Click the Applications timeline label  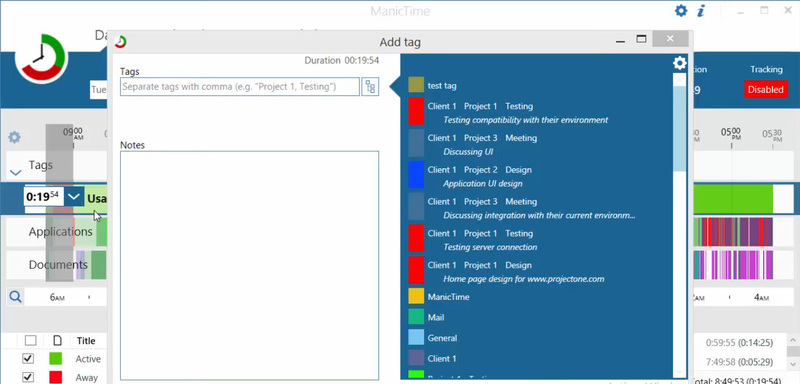(61, 232)
